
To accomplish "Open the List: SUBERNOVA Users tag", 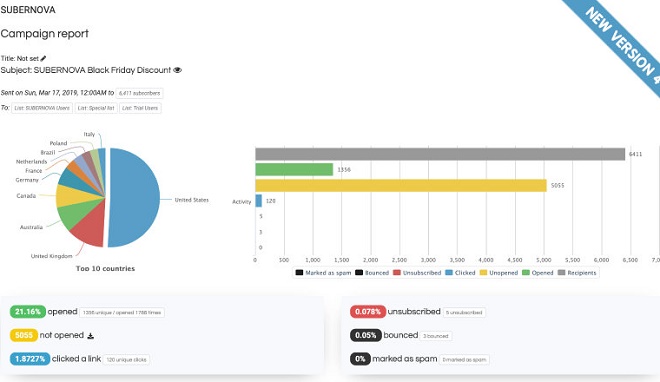I will [x=42, y=108].
